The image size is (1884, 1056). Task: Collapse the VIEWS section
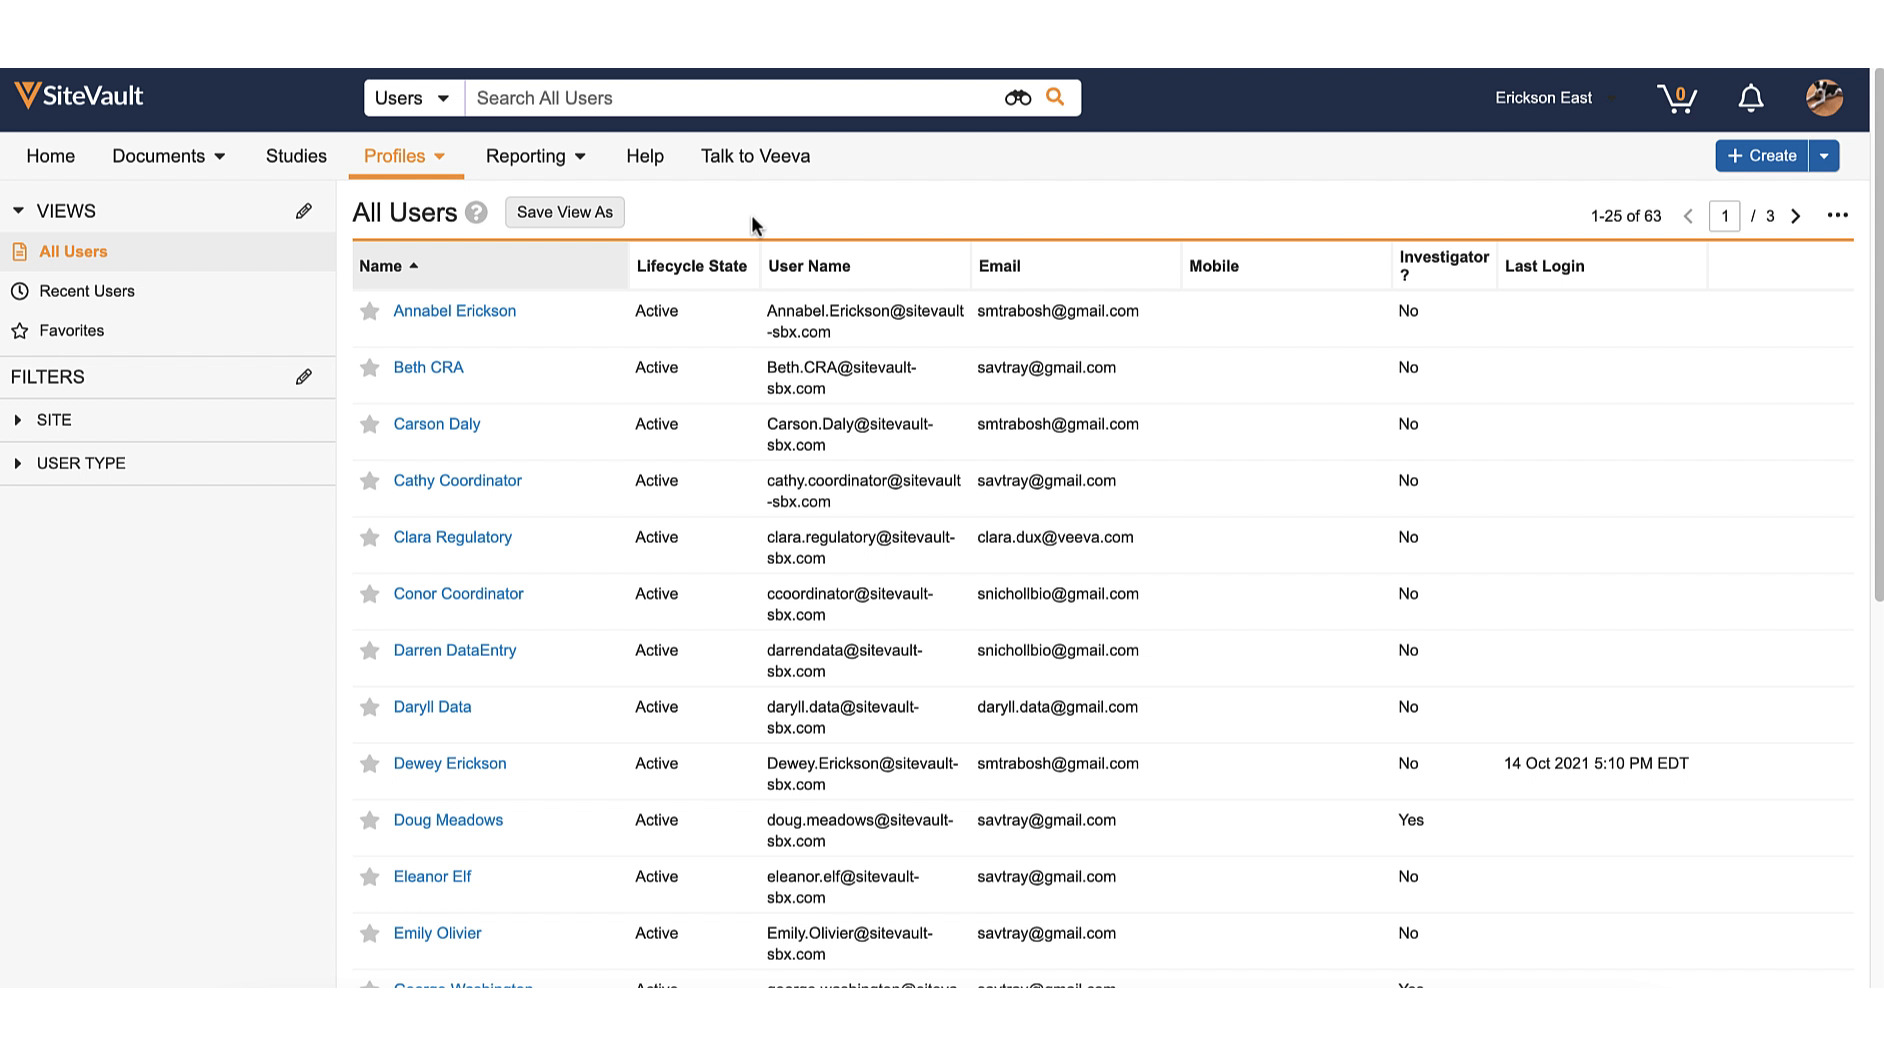pyautogui.click(x=18, y=211)
